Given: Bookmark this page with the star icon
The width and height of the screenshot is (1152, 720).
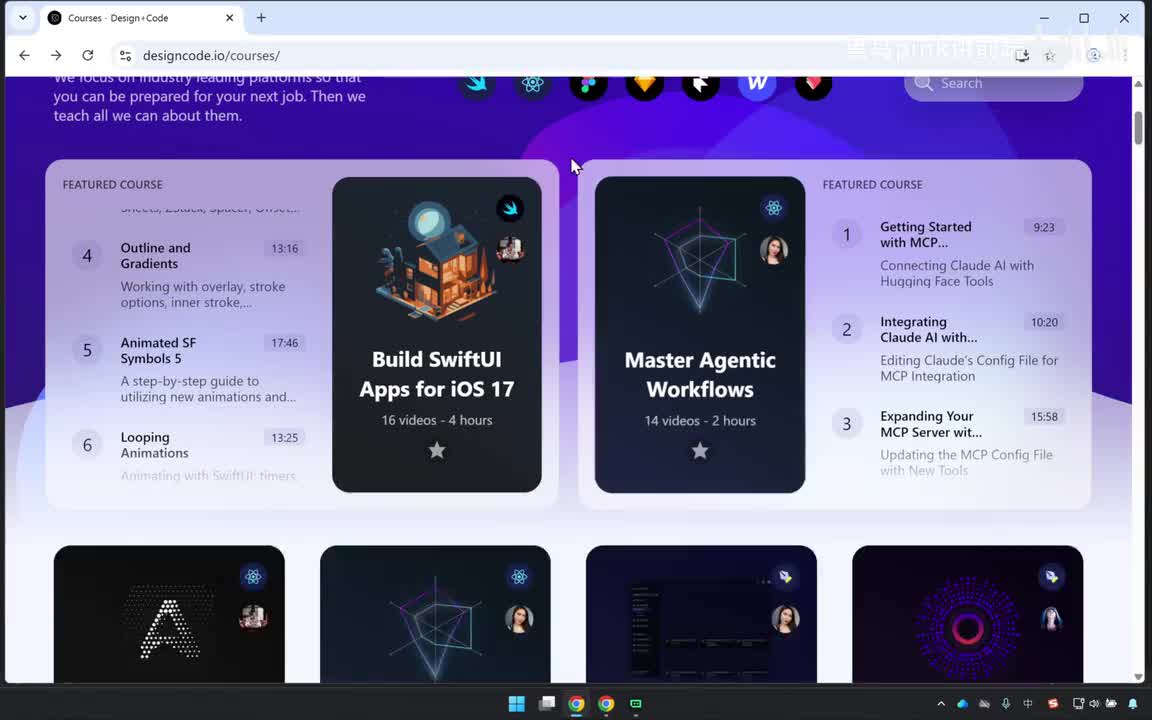Looking at the screenshot, I should pyautogui.click(x=1050, y=55).
